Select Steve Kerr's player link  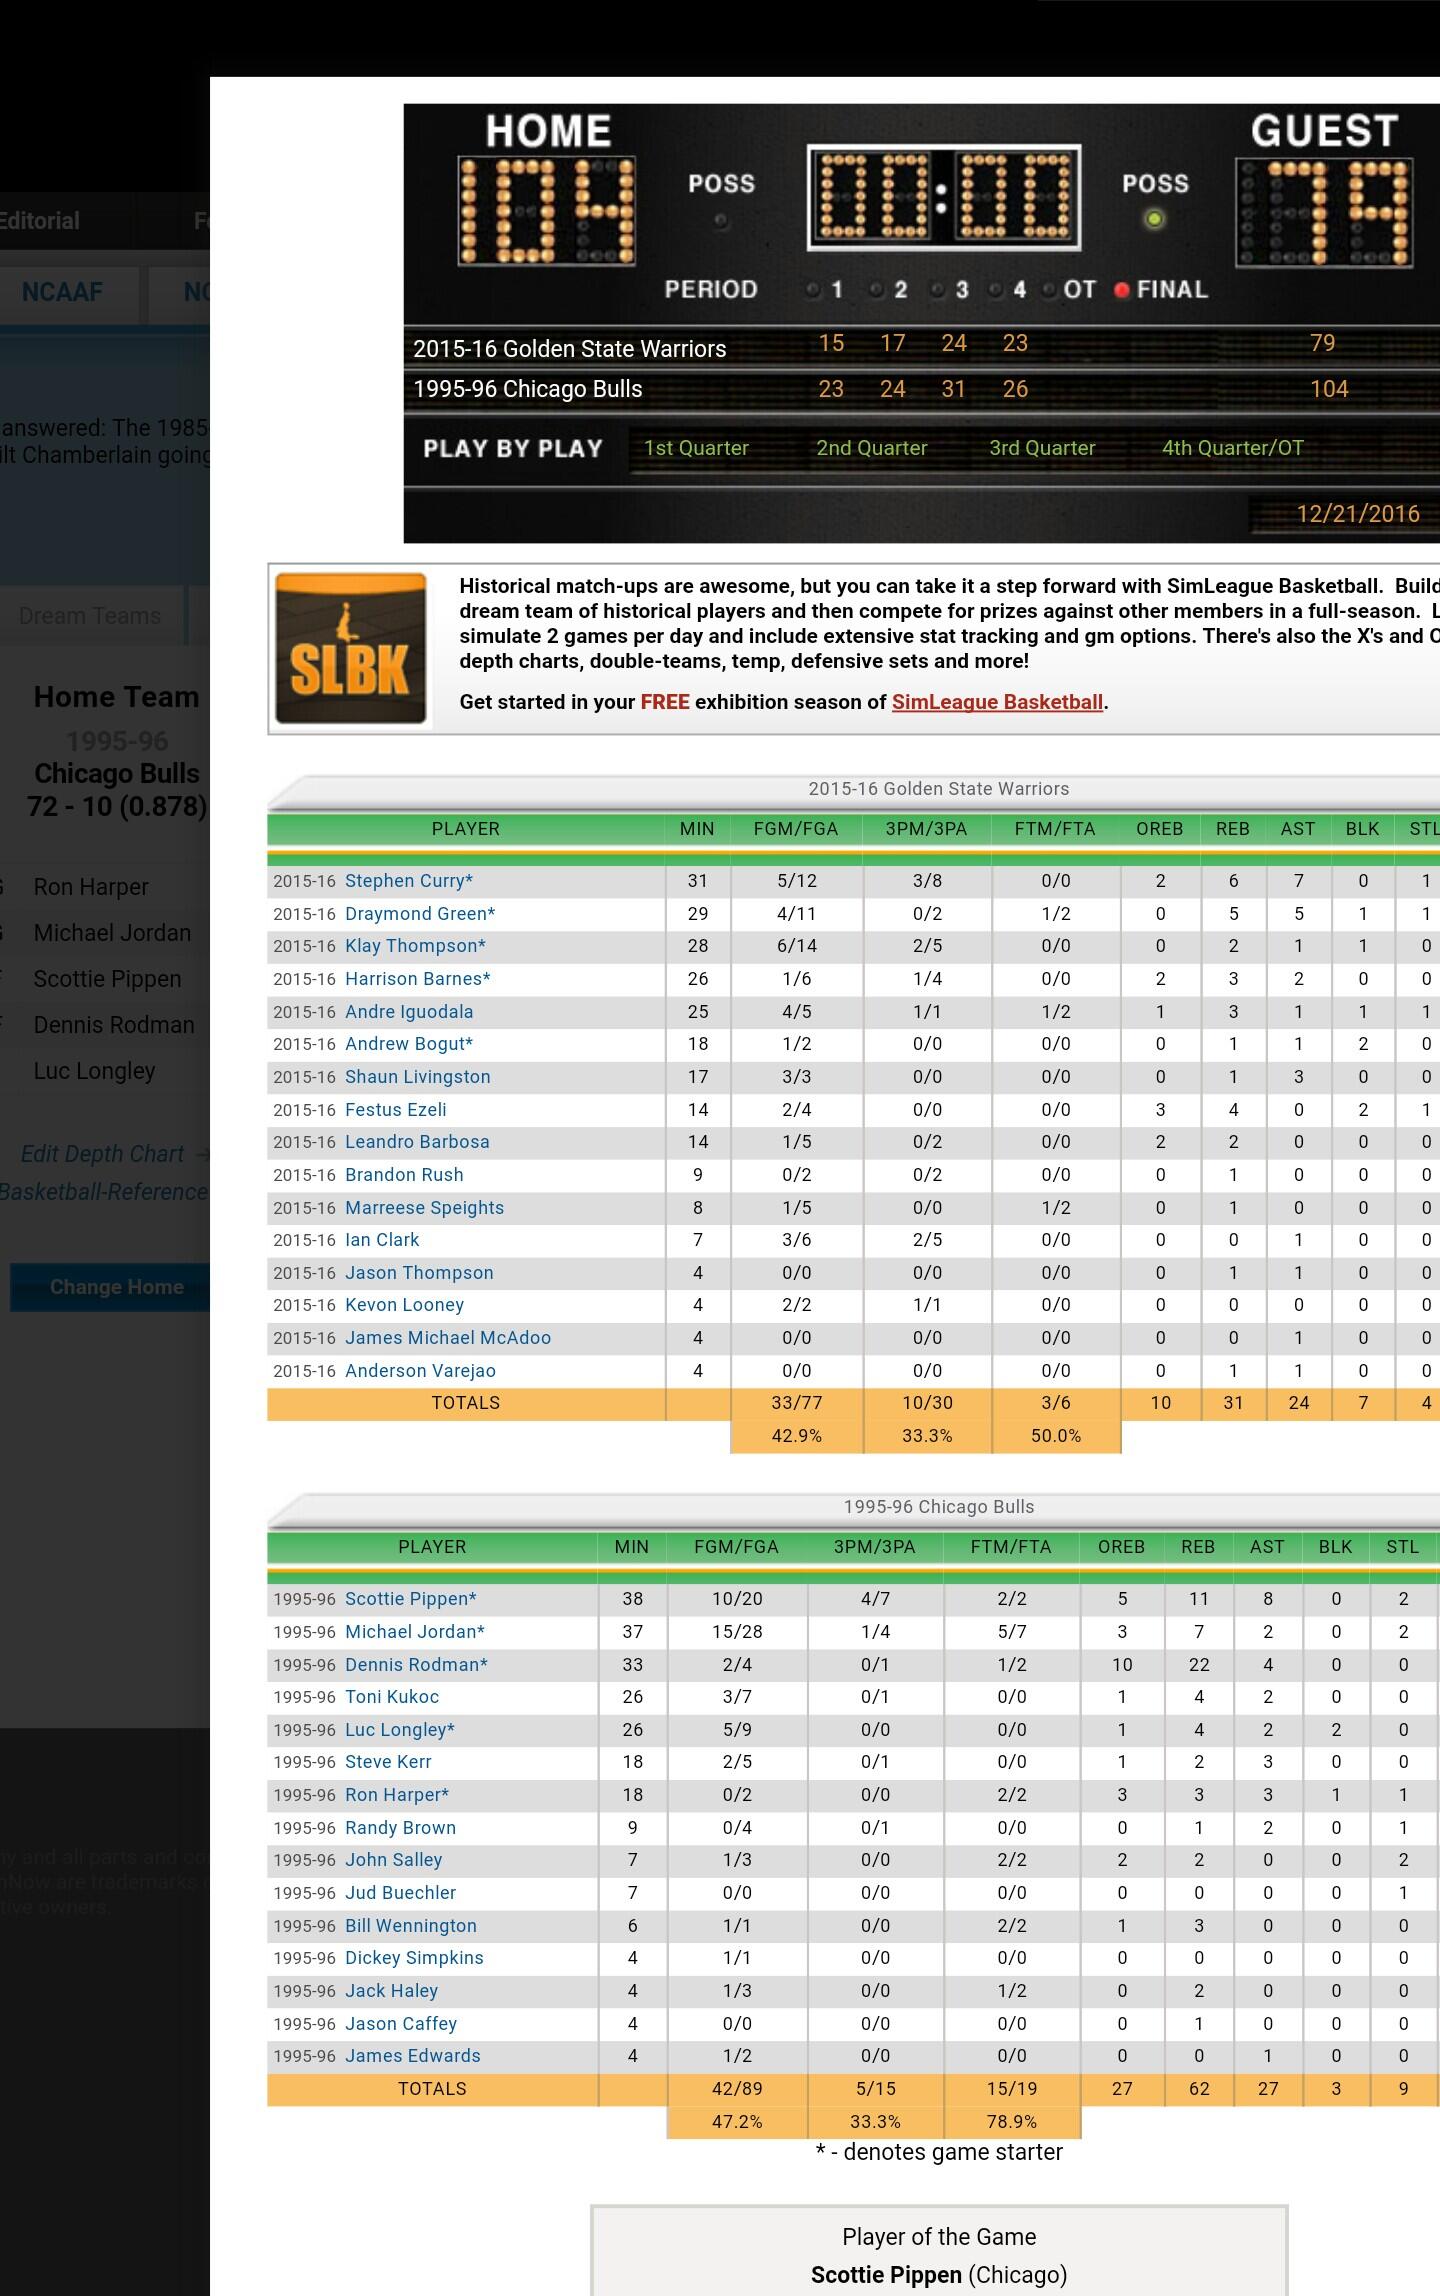[x=388, y=1762]
